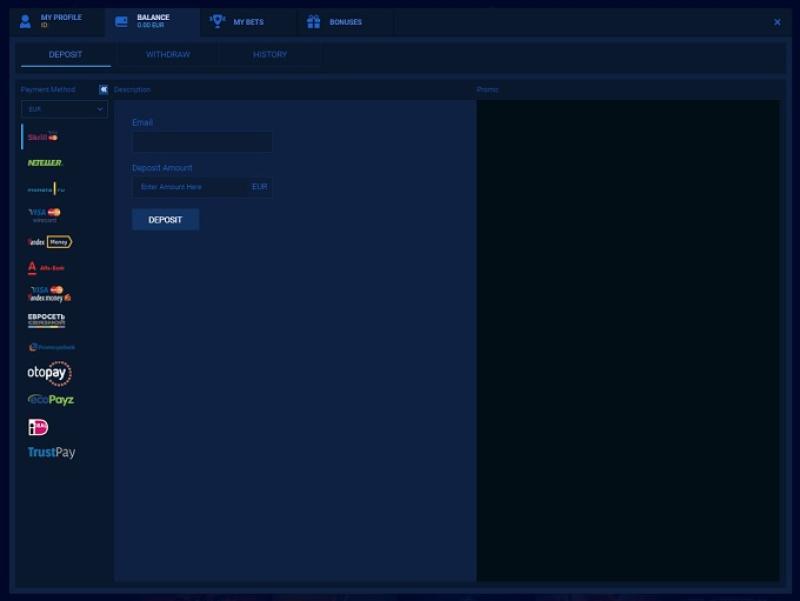Screen dimensions: 800x601
Task: Choose Neteller as payment method
Action: coord(45,162)
